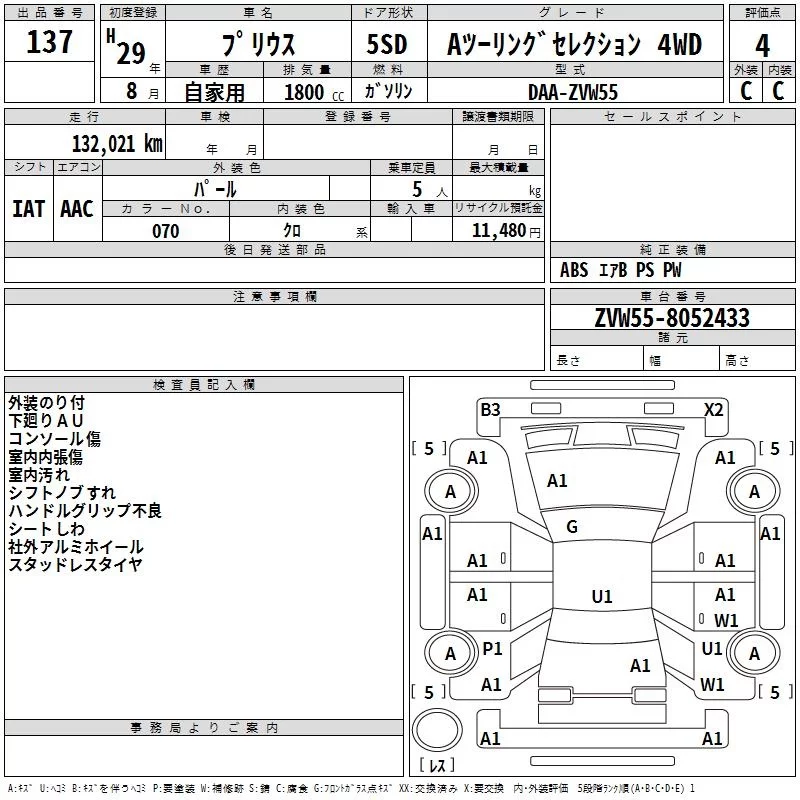Screen dimensions: 800x800
Task: Click the U1 dent mark on roof
Action: tap(601, 597)
